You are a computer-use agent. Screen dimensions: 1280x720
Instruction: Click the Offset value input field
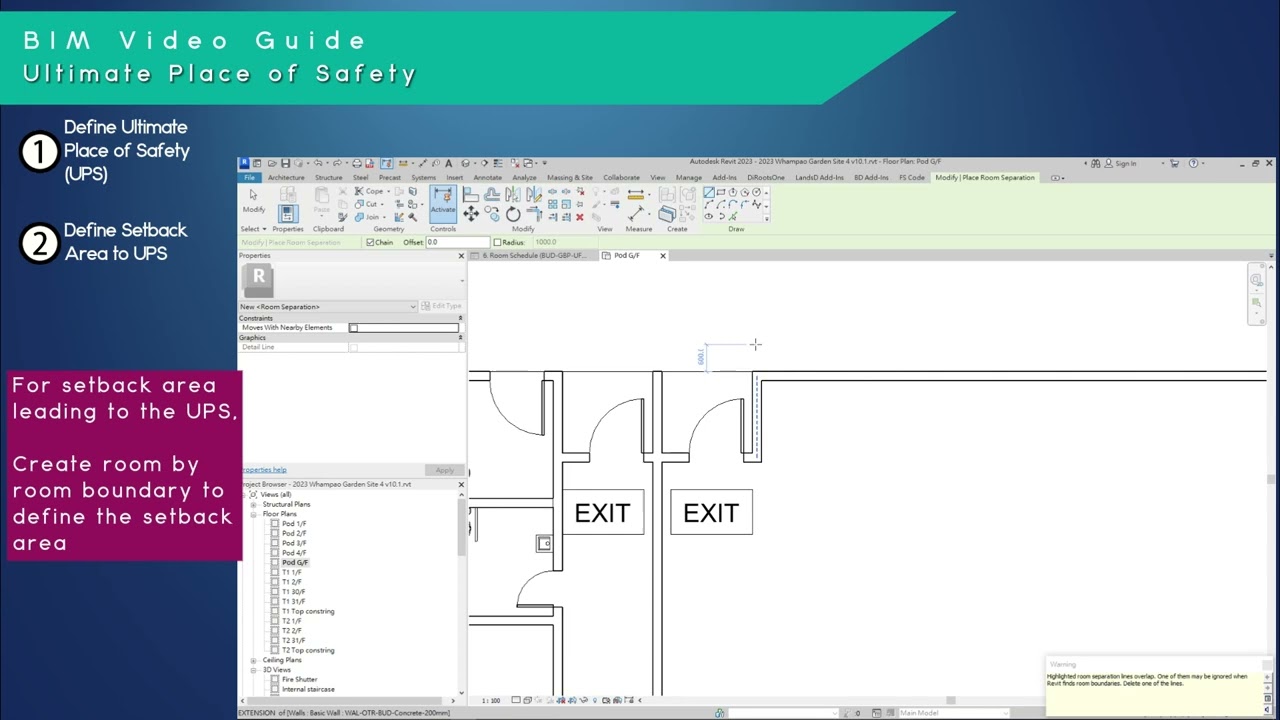(457, 242)
